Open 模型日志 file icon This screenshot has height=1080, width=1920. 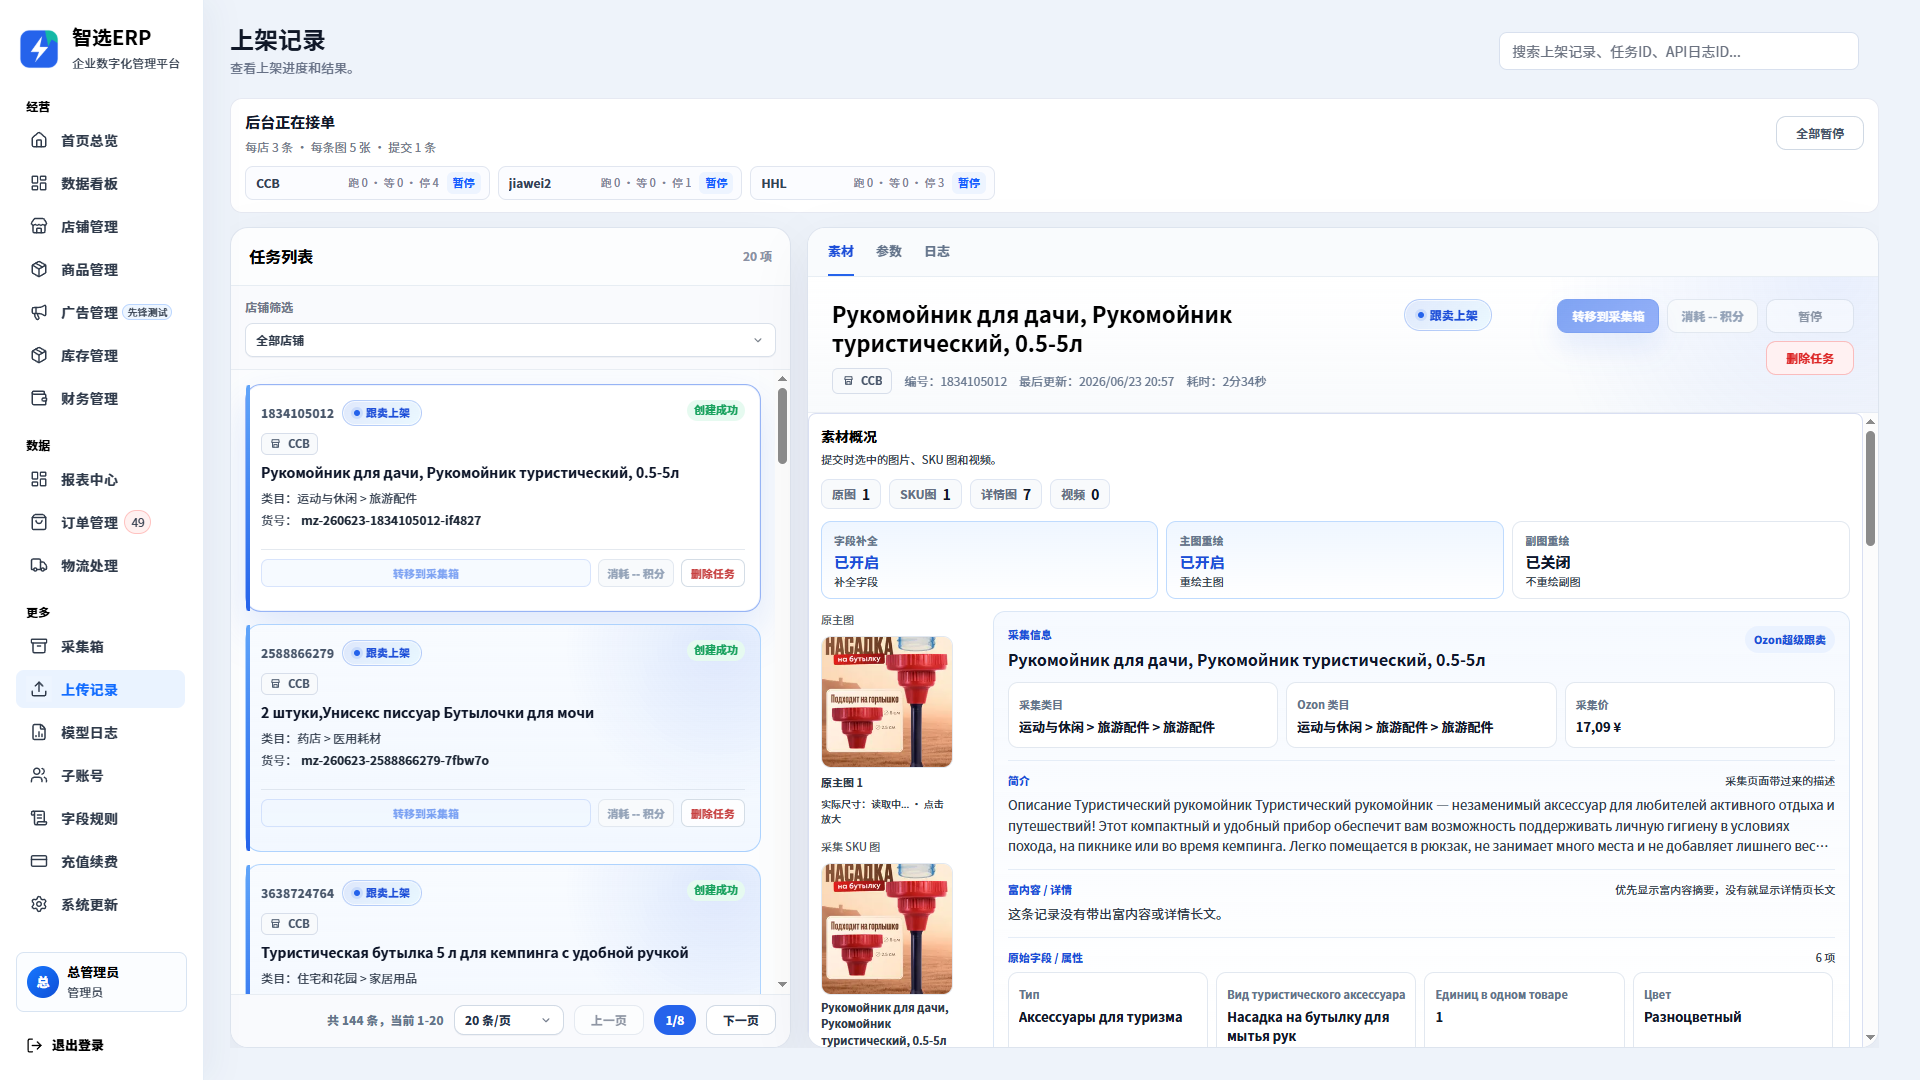39,732
